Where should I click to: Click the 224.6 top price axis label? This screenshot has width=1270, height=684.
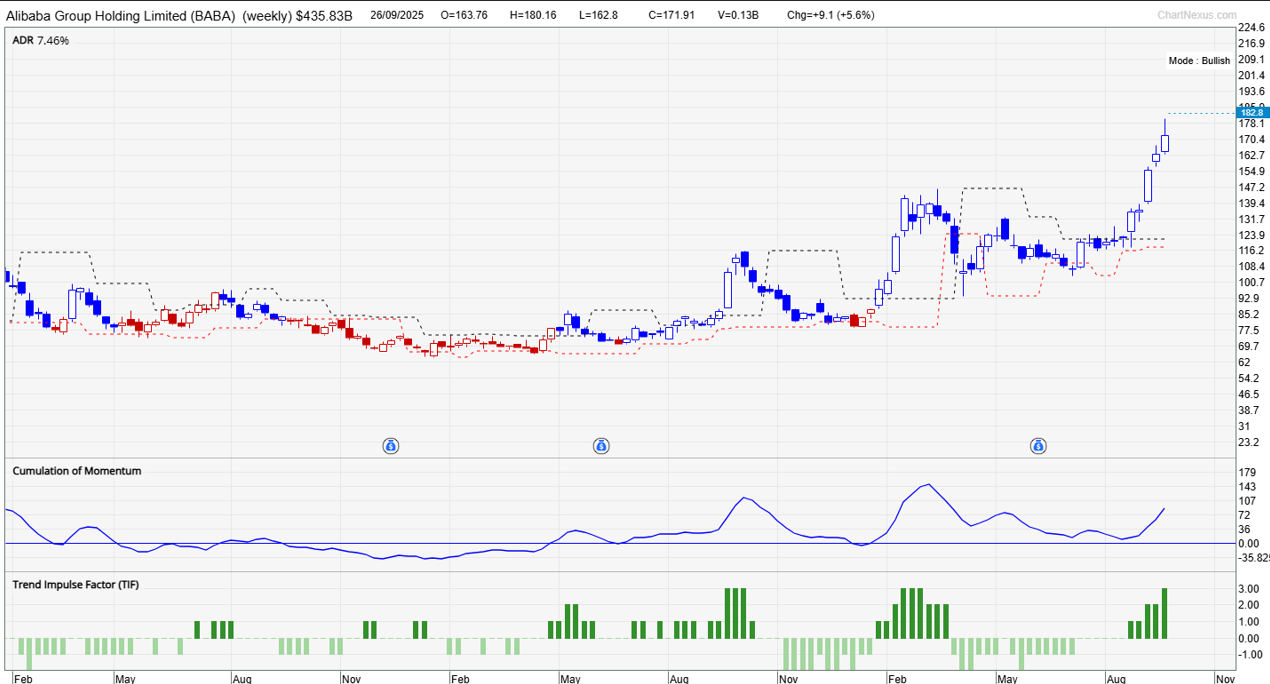[1251, 28]
